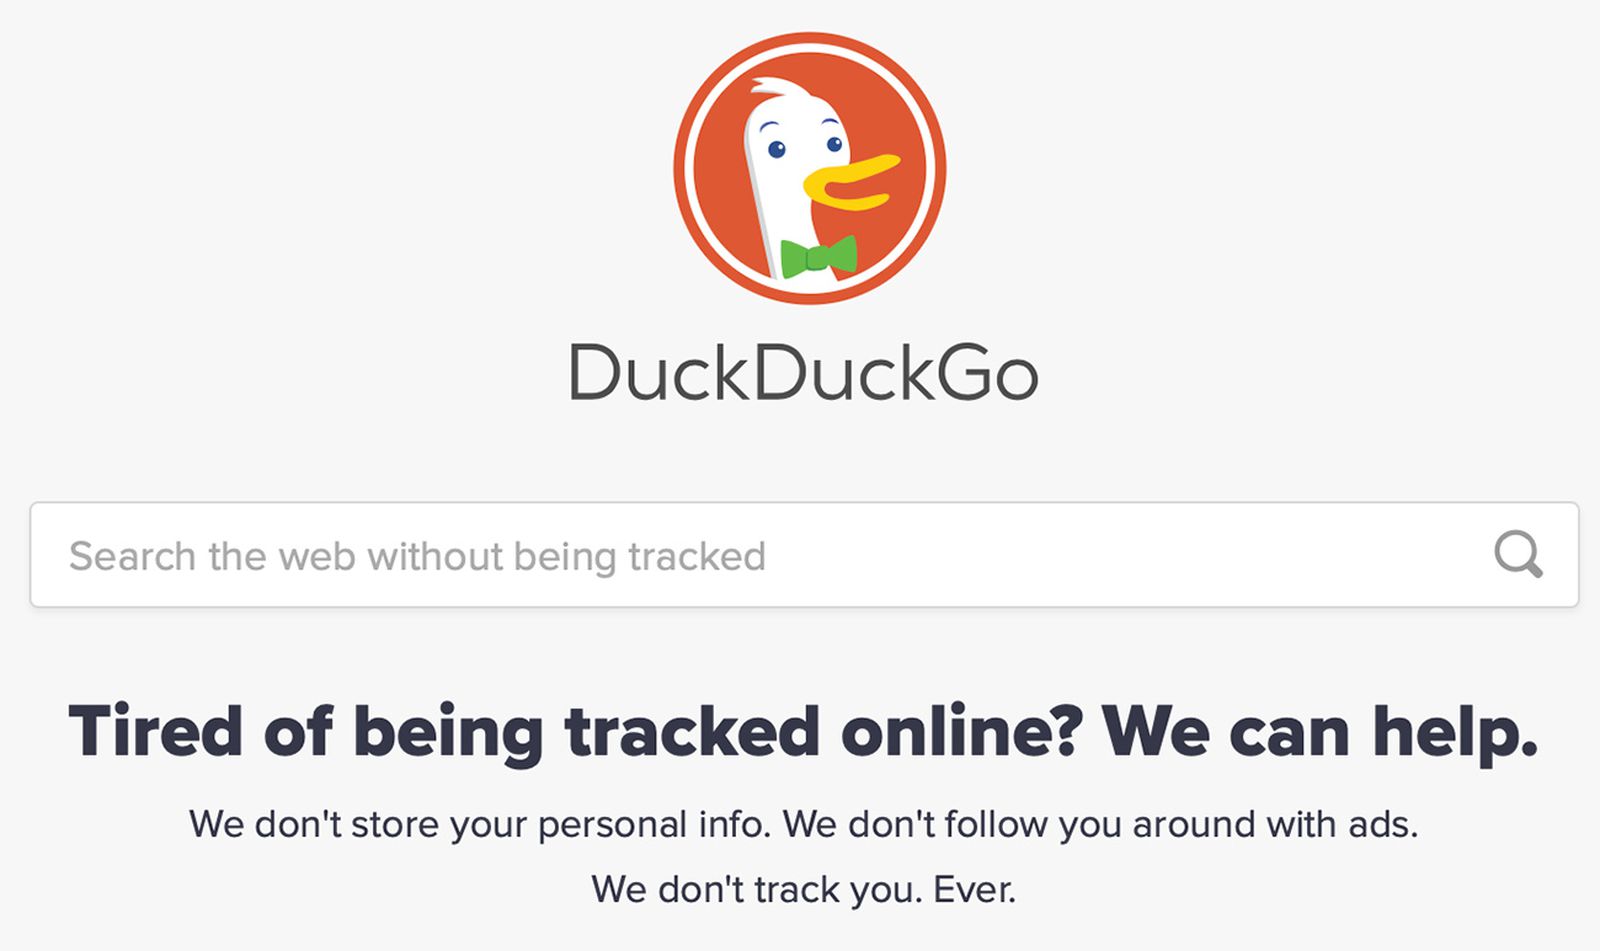Screen dimensions: 1600x951
Task: Focus the search the web input field
Action: point(804,555)
